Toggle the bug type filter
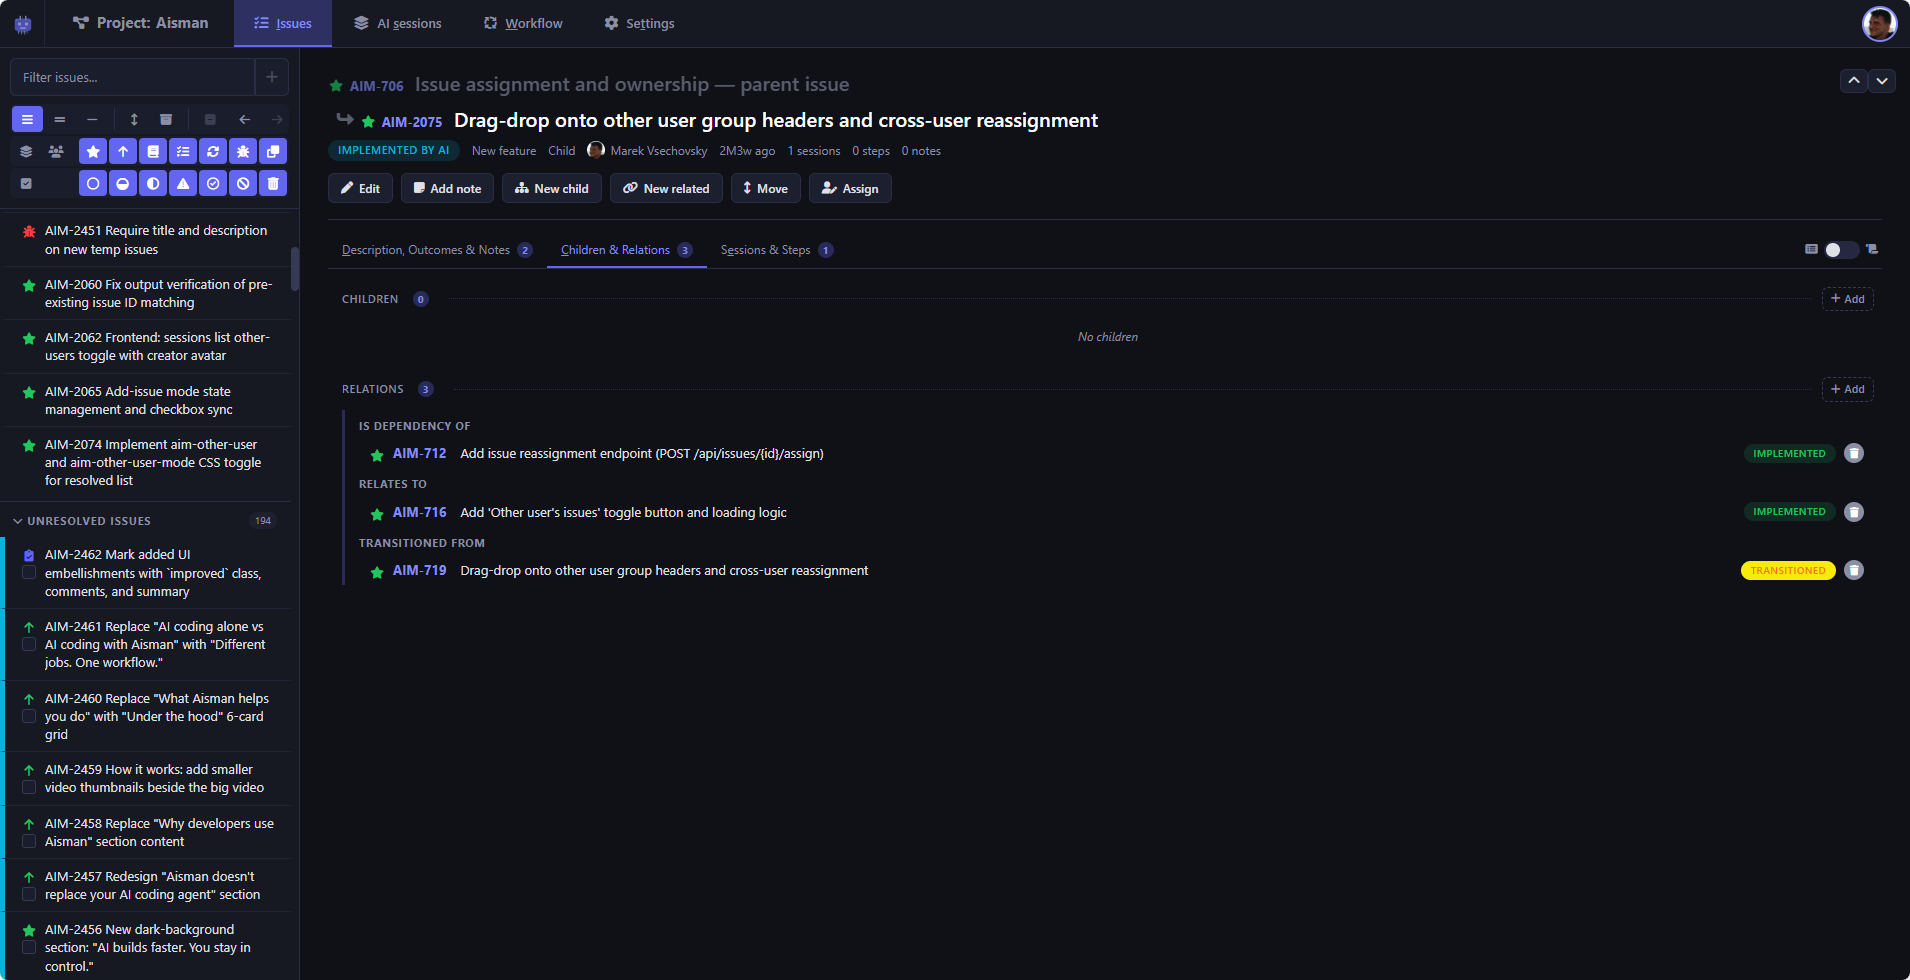Screen dimensions: 1910x980 243,152
